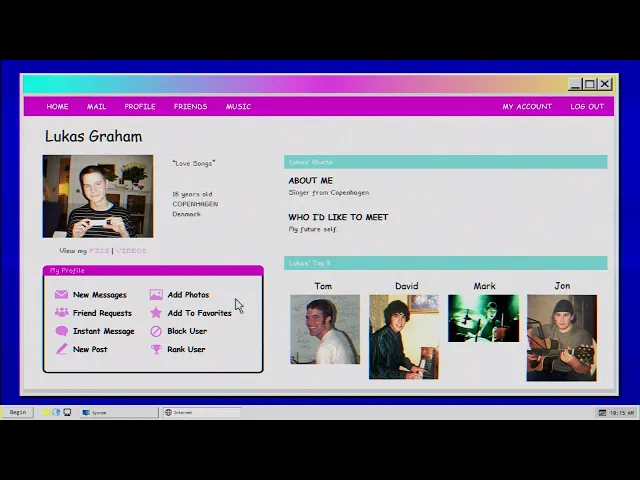Click the Add To Favorites label

click(199, 313)
